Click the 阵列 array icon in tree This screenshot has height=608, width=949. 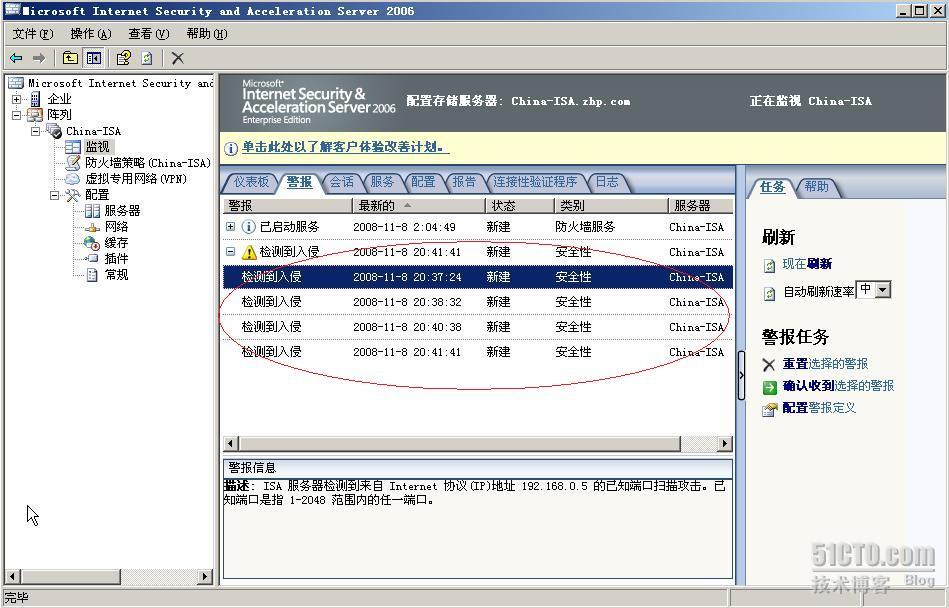pos(35,114)
